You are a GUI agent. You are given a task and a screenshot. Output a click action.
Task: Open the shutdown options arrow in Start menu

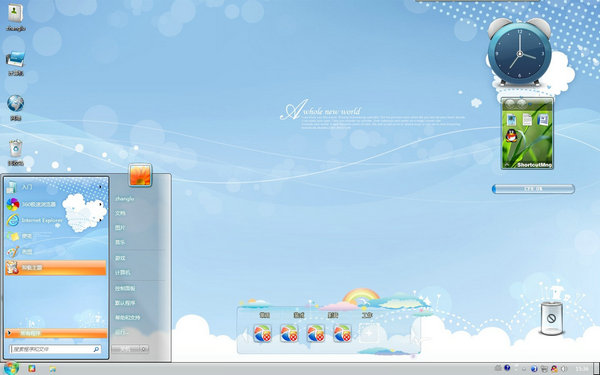[144, 349]
